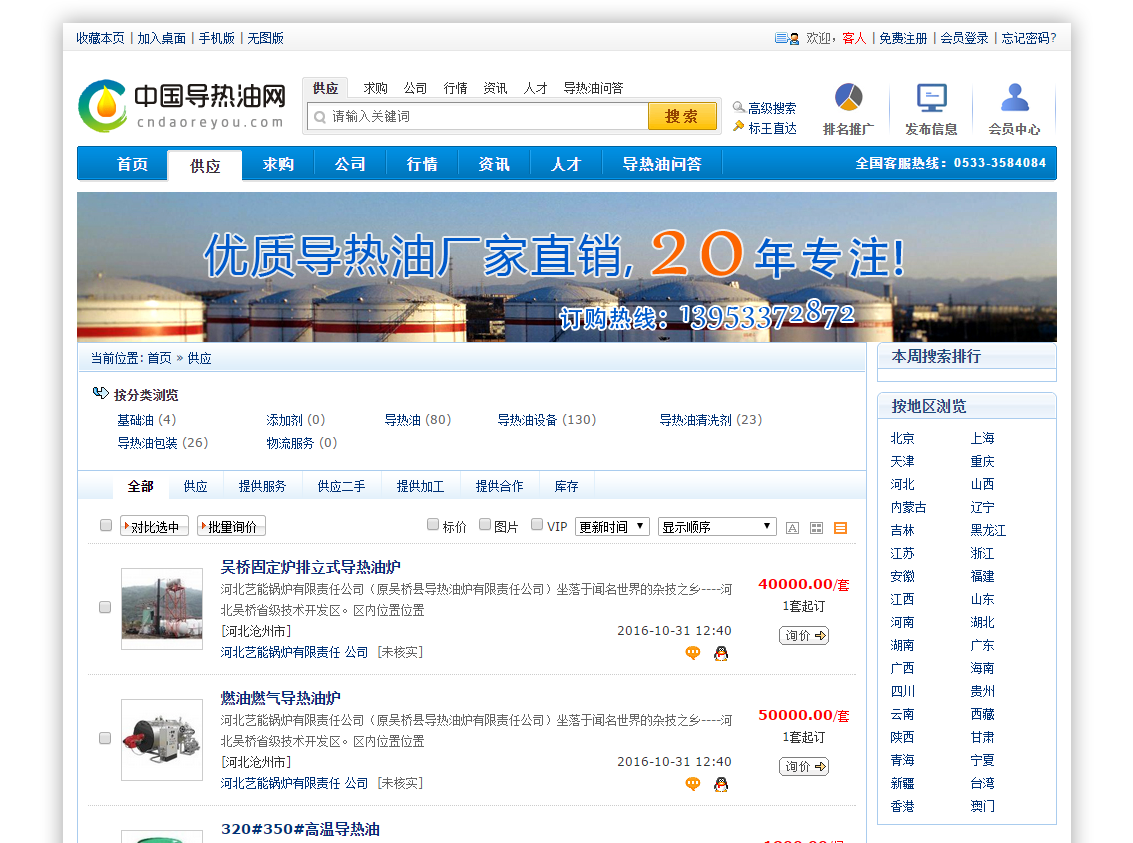Viewport: 1133px width, 843px height.
Task: Check the box for 燃油燃气导热油炉 listing
Action: coord(105,738)
